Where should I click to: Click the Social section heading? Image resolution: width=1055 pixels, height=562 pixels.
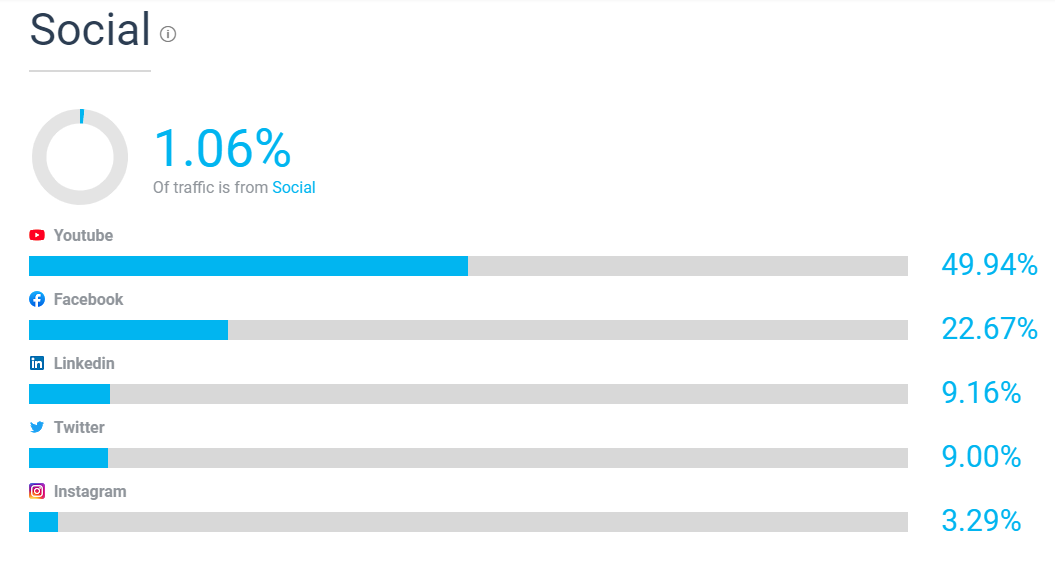(89, 30)
